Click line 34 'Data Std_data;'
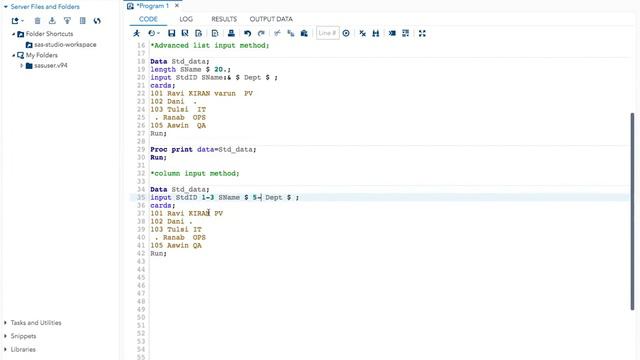The image size is (640, 360). (x=180, y=189)
